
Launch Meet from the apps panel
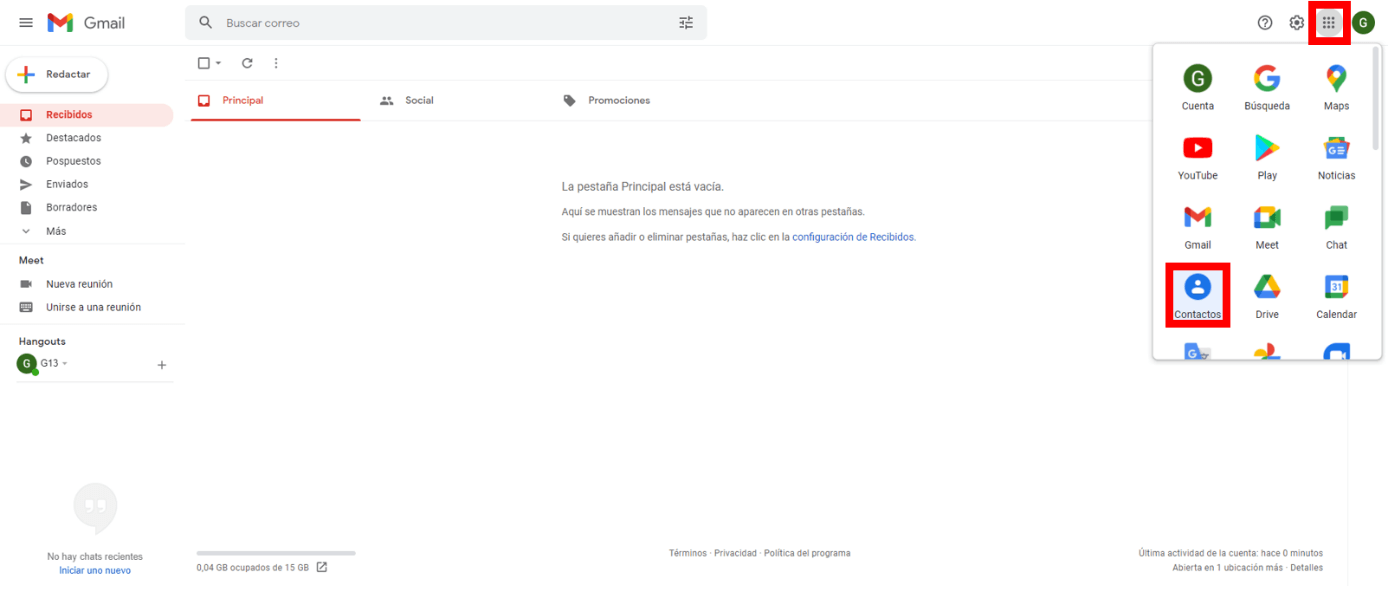click(1267, 228)
